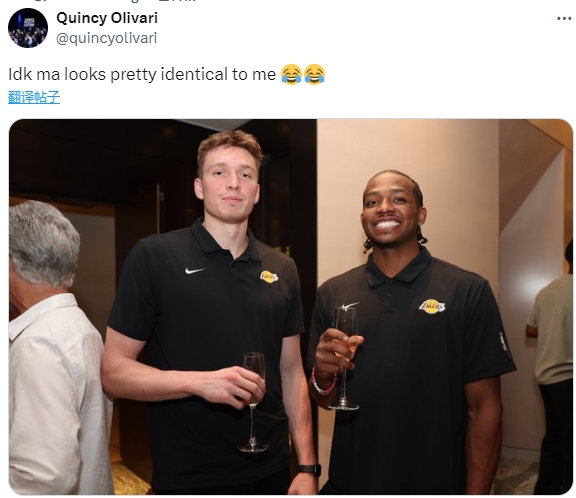Click the champagne flute raised by the right player
The image size is (576, 498).
pos(344,358)
